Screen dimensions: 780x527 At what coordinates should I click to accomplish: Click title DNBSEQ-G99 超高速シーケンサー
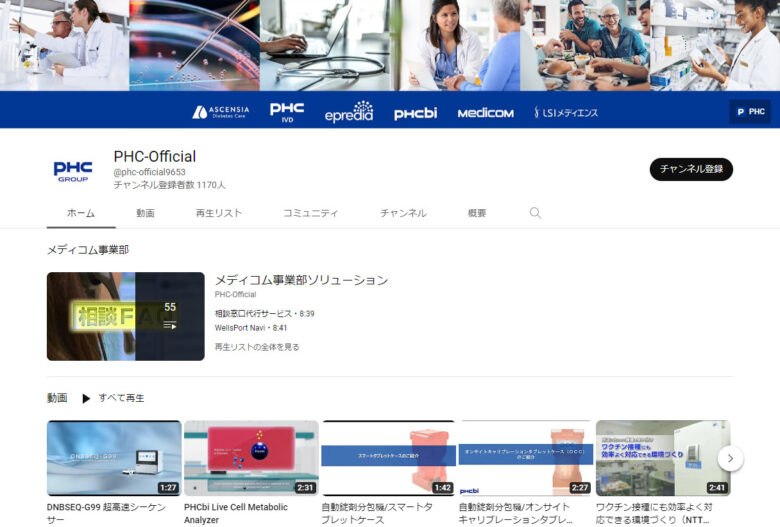106,513
